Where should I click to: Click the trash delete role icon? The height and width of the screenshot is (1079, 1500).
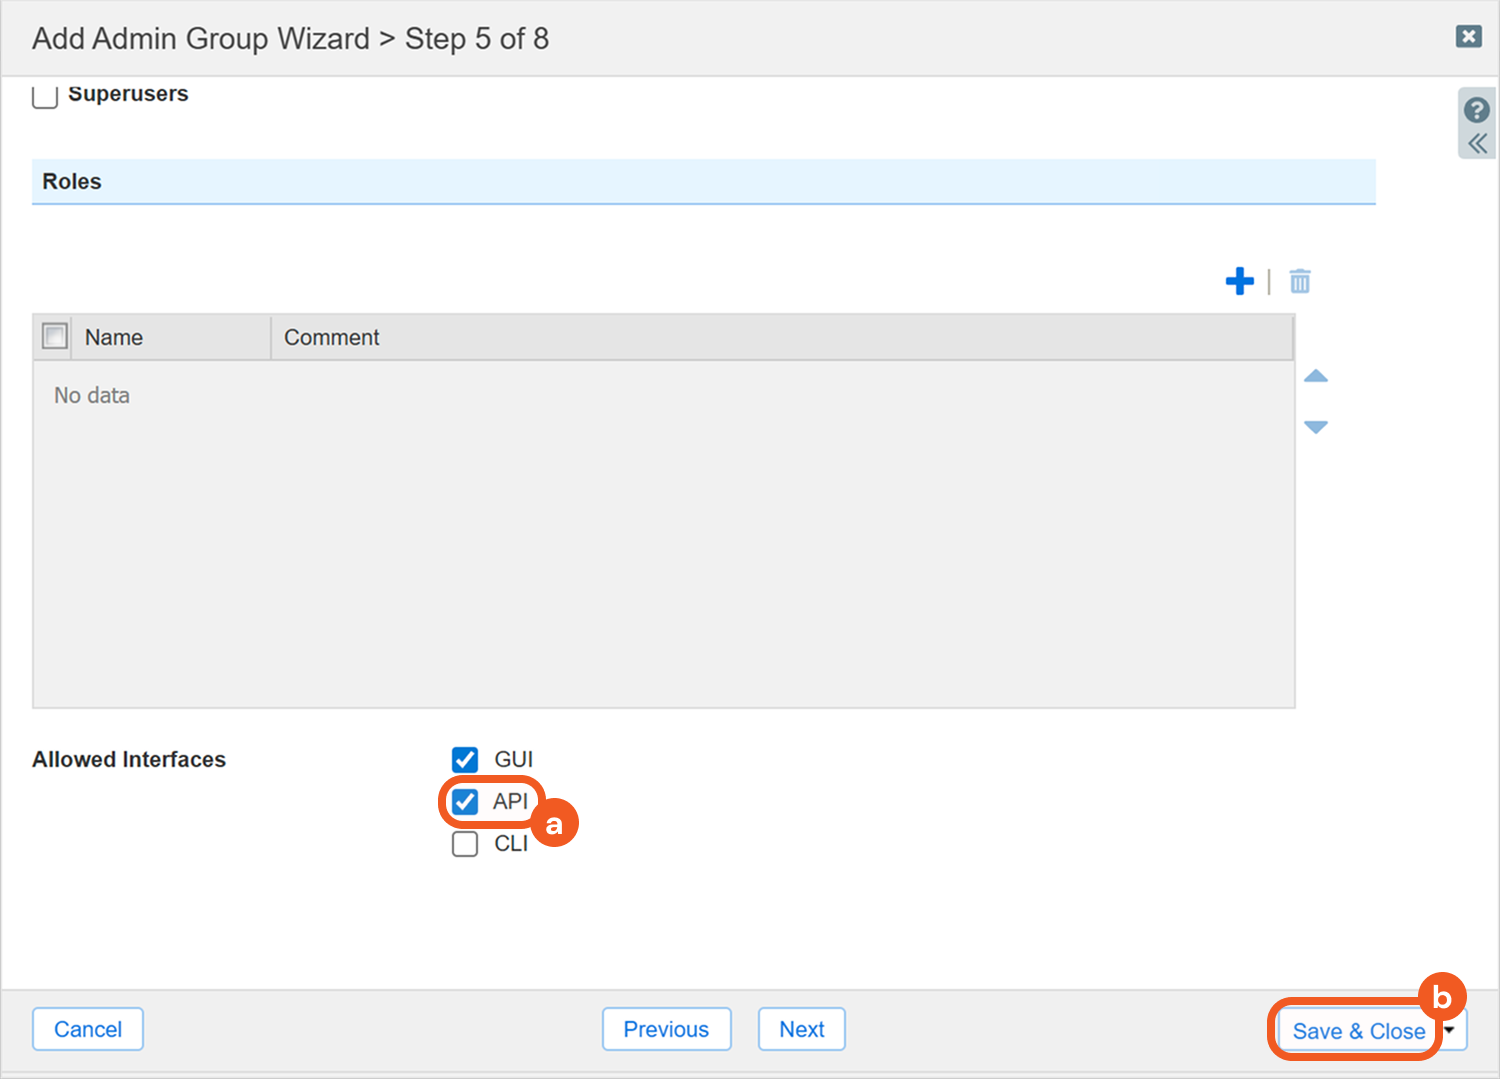[x=1299, y=281]
